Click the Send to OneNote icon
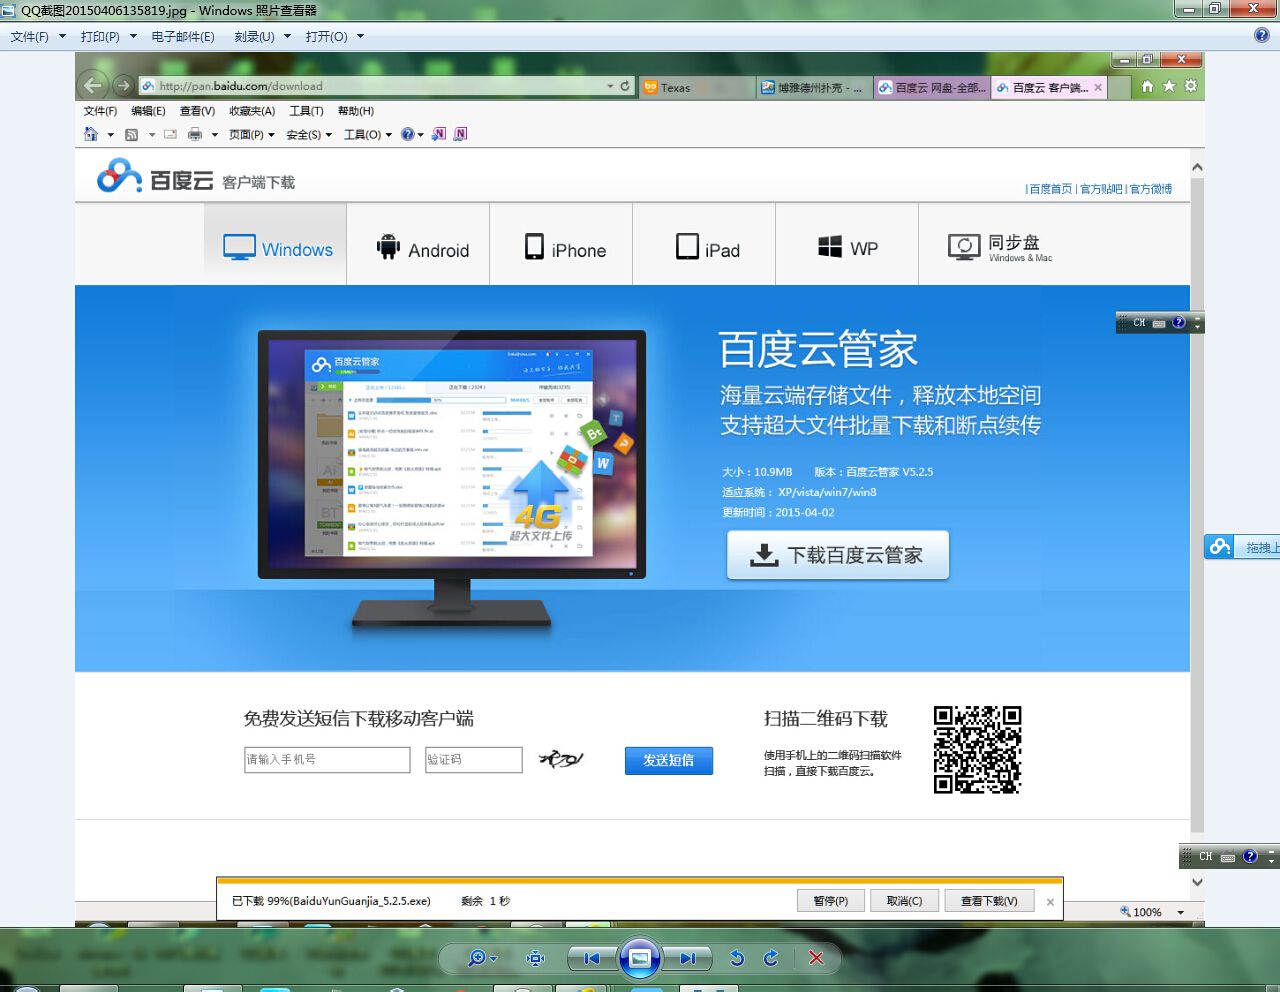 pos(439,134)
